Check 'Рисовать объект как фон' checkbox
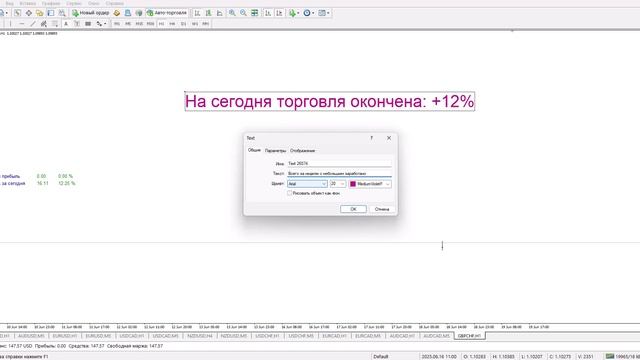The image size is (640, 360). pos(289,193)
